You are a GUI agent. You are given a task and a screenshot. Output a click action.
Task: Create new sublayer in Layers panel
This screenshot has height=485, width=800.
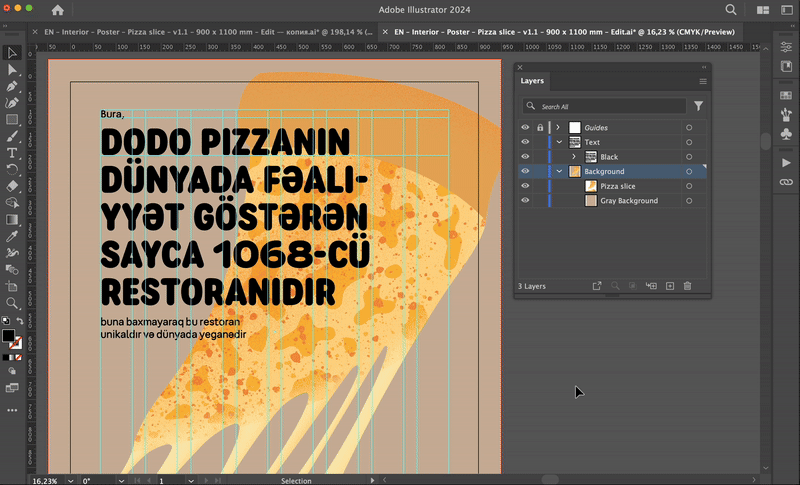tap(652, 286)
